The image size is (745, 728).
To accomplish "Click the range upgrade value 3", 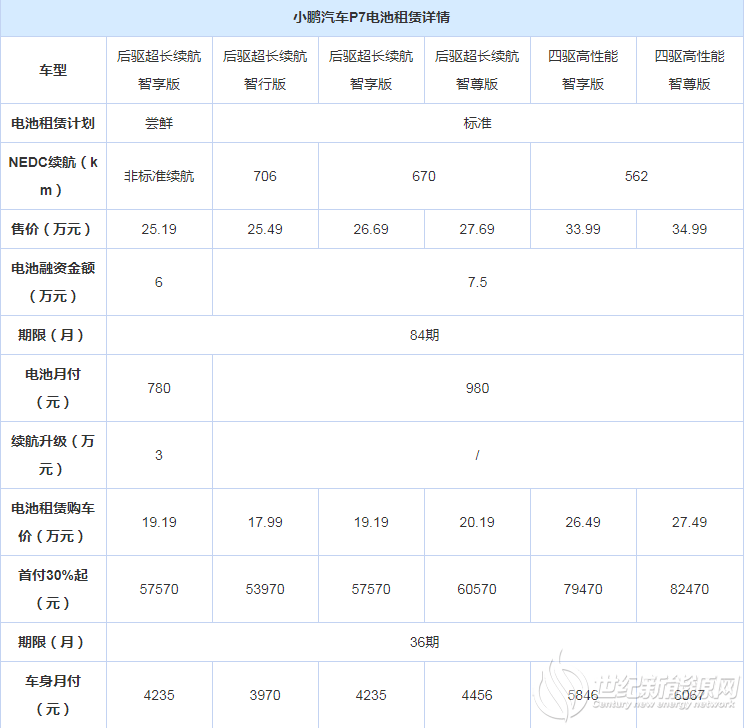I will (x=159, y=455).
